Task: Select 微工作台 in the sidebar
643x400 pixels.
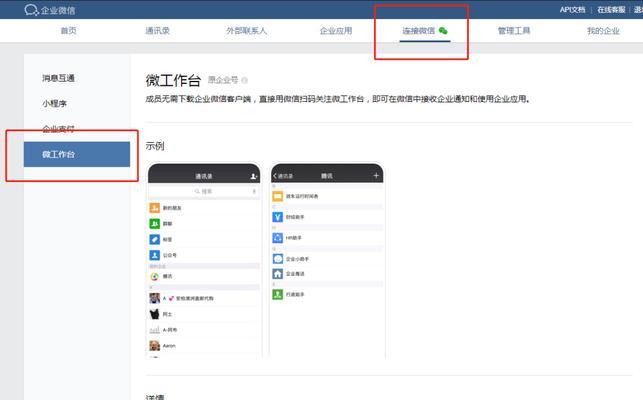Action: click(x=77, y=154)
